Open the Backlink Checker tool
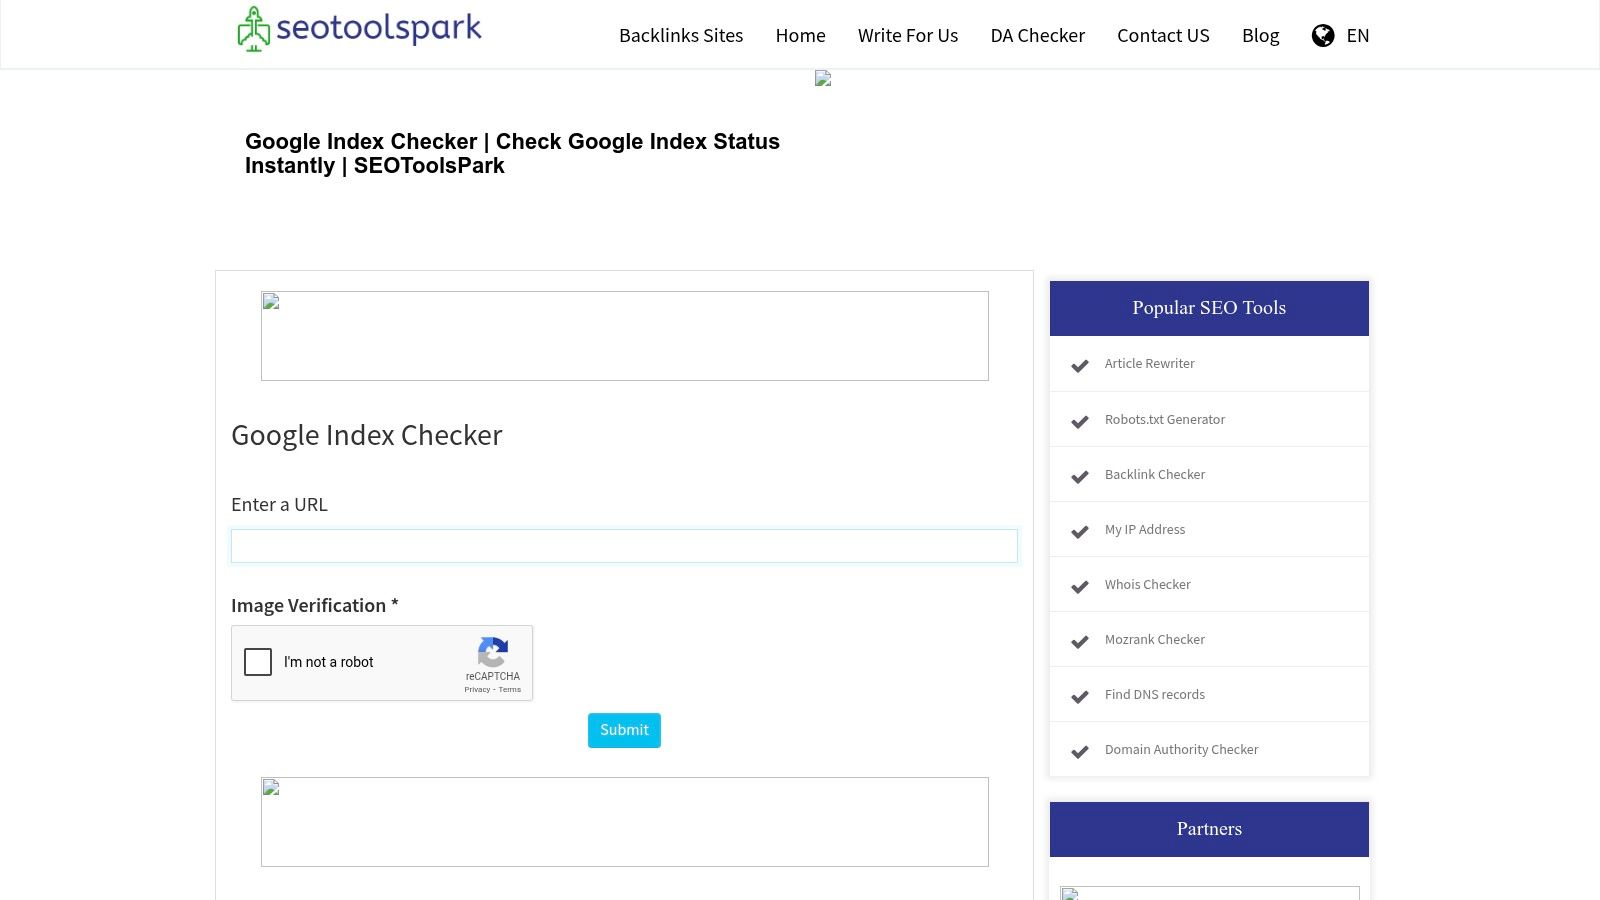 (1155, 474)
